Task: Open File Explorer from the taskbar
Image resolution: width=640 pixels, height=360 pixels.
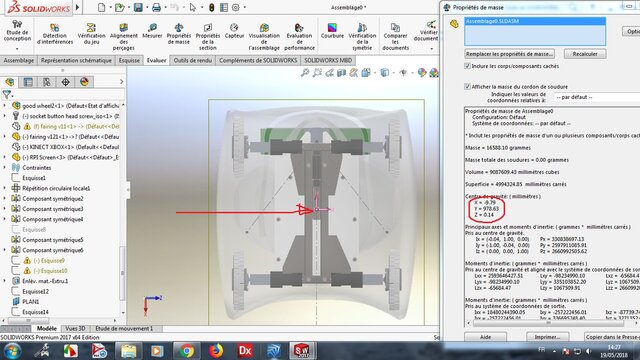Action: (128, 351)
